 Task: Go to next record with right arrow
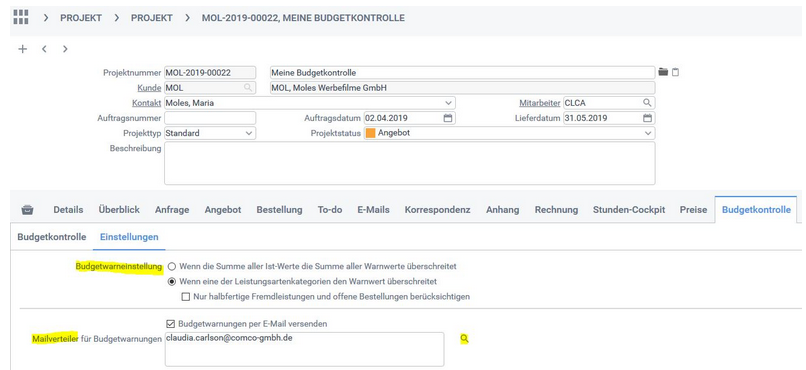[x=65, y=49]
